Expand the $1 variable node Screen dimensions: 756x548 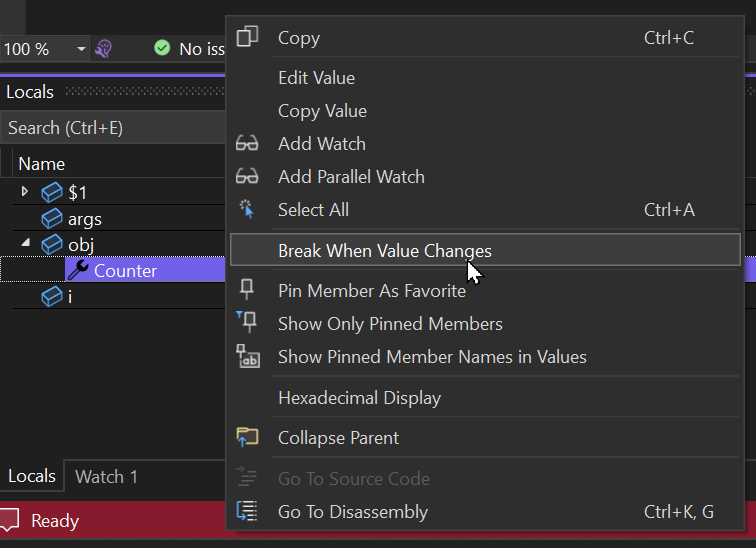tap(25, 192)
